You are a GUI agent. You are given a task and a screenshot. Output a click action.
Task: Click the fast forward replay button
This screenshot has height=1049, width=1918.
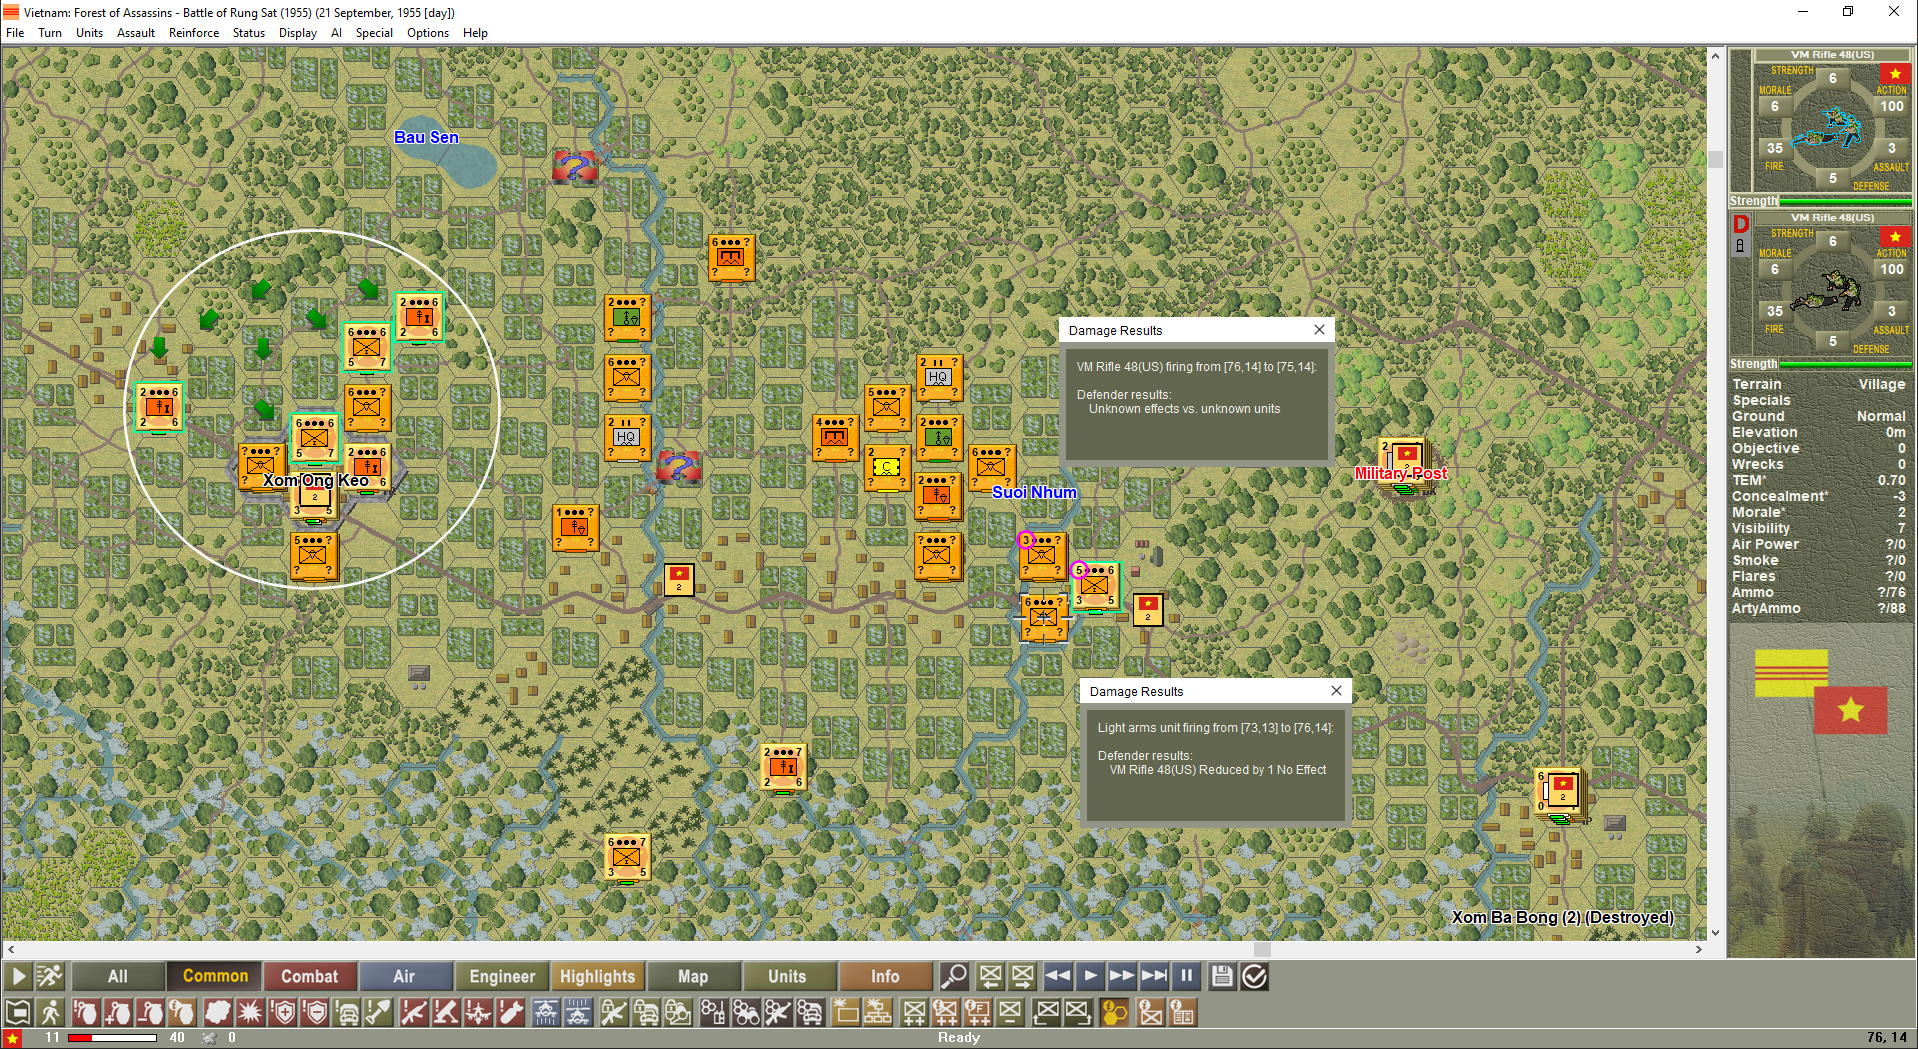(1122, 976)
